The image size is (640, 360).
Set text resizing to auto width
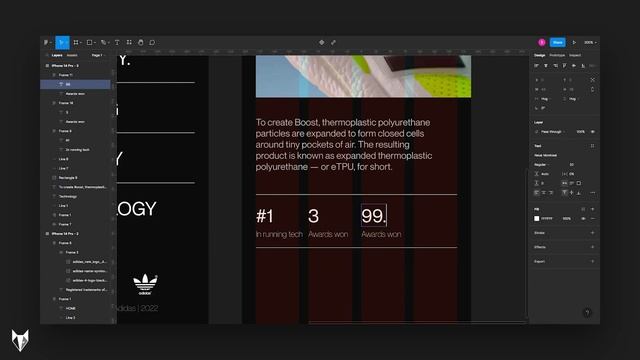click(x=565, y=183)
